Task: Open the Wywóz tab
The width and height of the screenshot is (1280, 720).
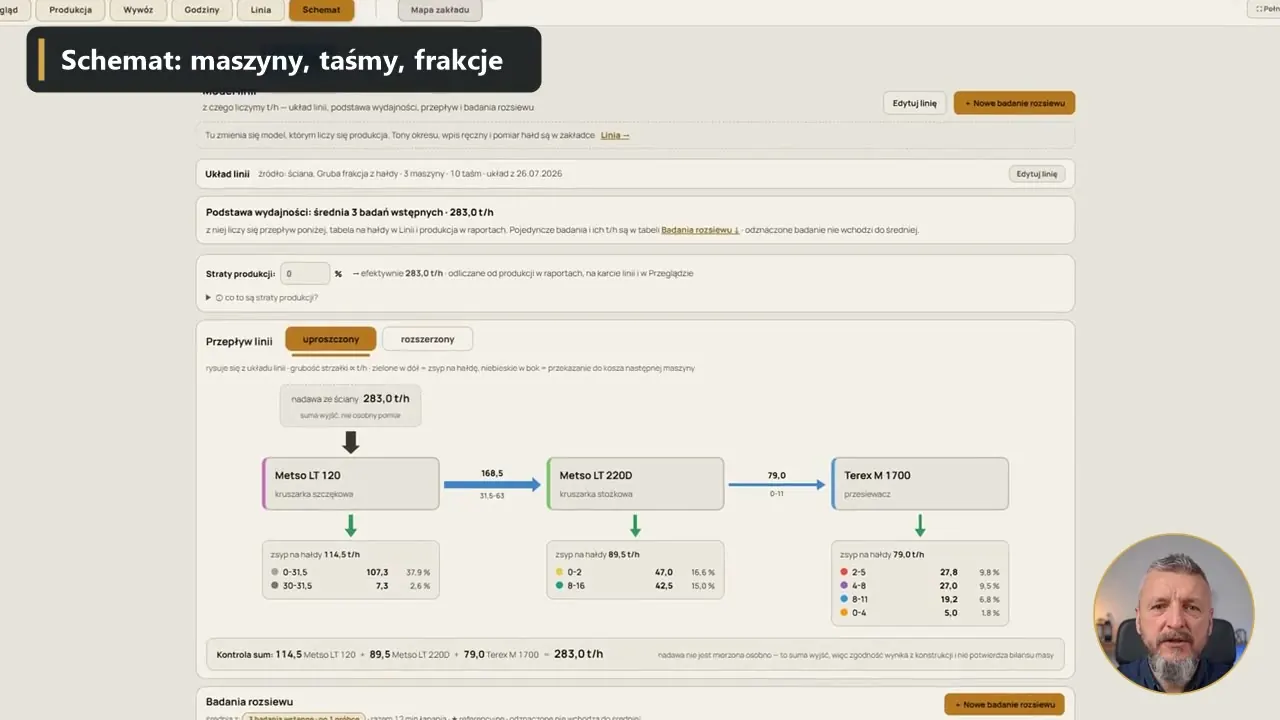Action: tap(138, 10)
